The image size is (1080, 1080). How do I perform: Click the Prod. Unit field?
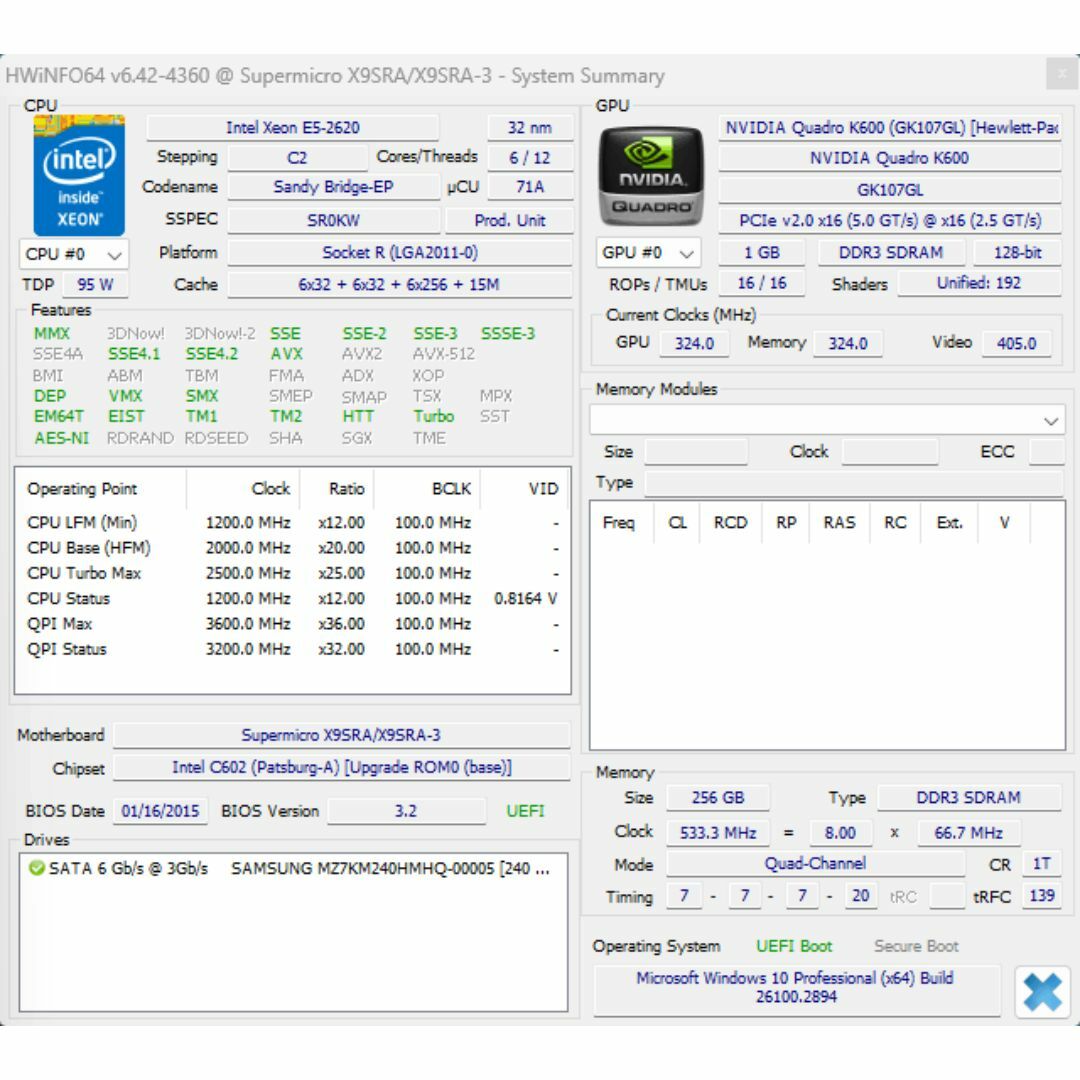tap(510, 220)
